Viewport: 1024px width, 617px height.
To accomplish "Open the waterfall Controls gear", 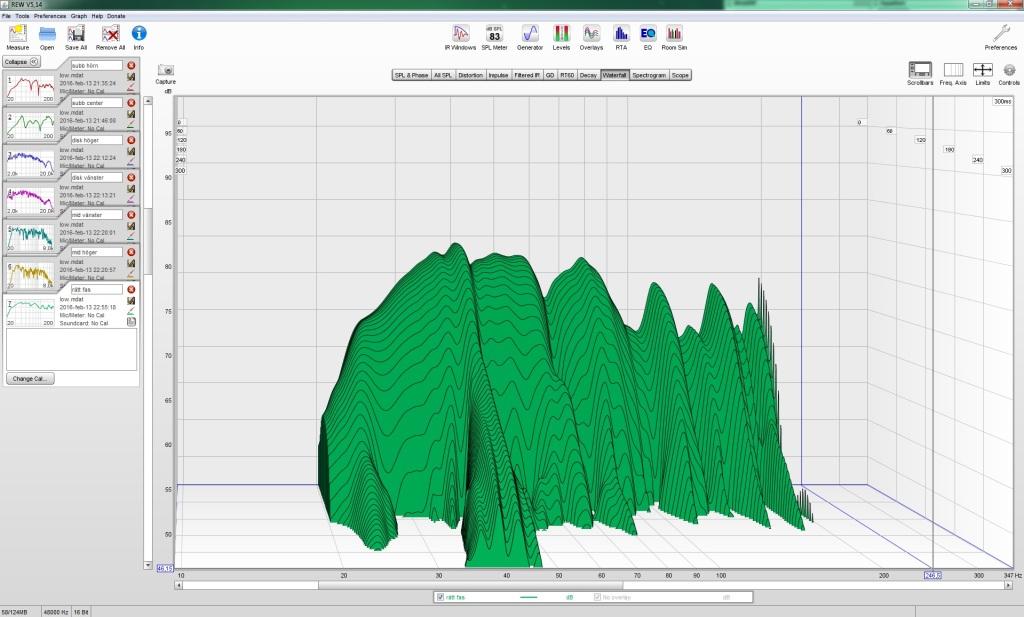I will click(1009, 74).
